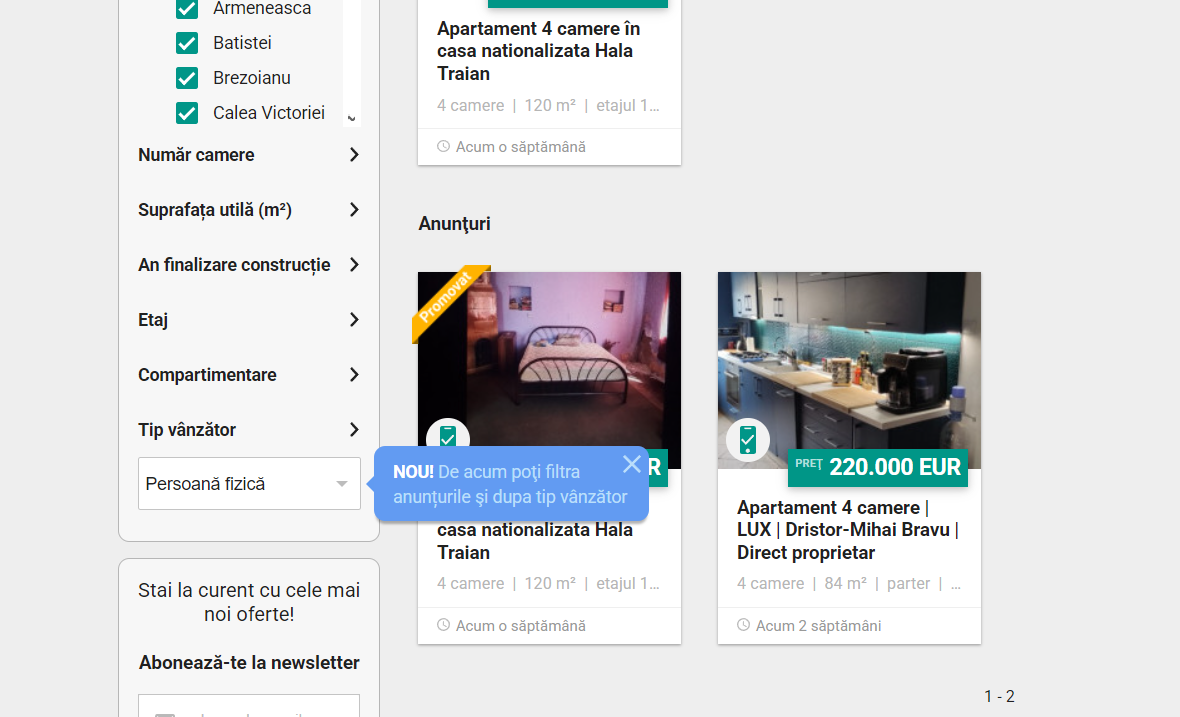Collapse the Tip vânzător filter

pos(249,430)
